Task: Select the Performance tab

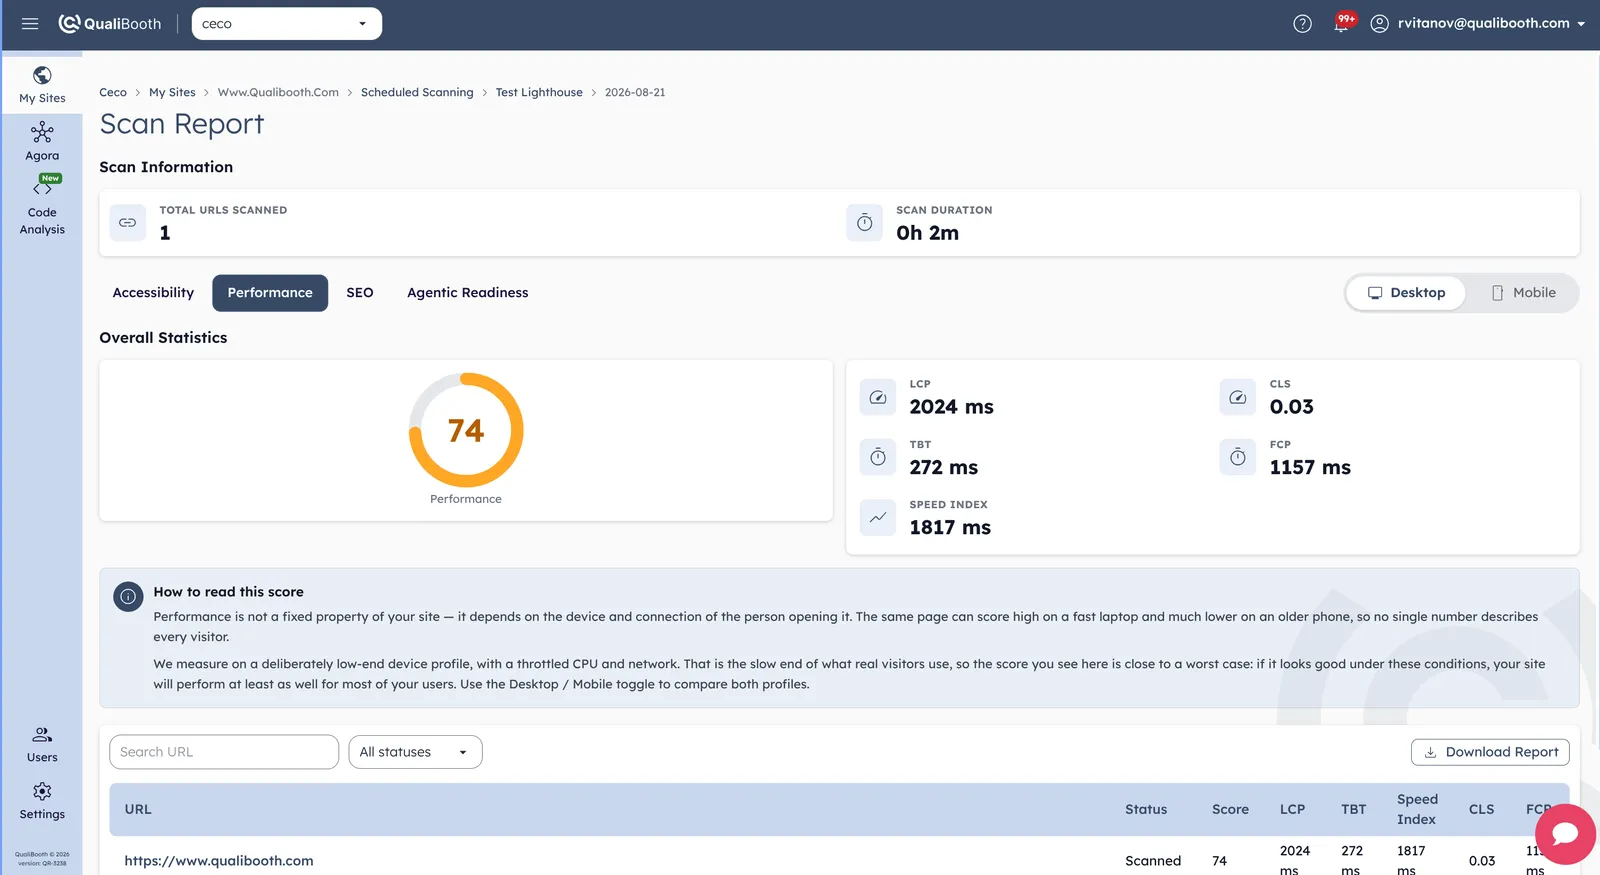Action: [x=270, y=293]
